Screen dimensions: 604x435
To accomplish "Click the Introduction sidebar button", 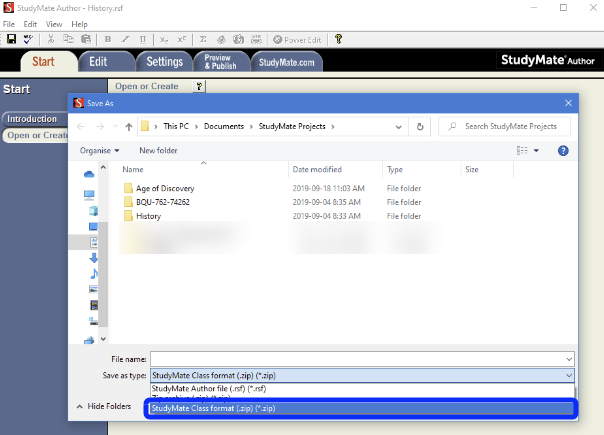I will coord(35,119).
